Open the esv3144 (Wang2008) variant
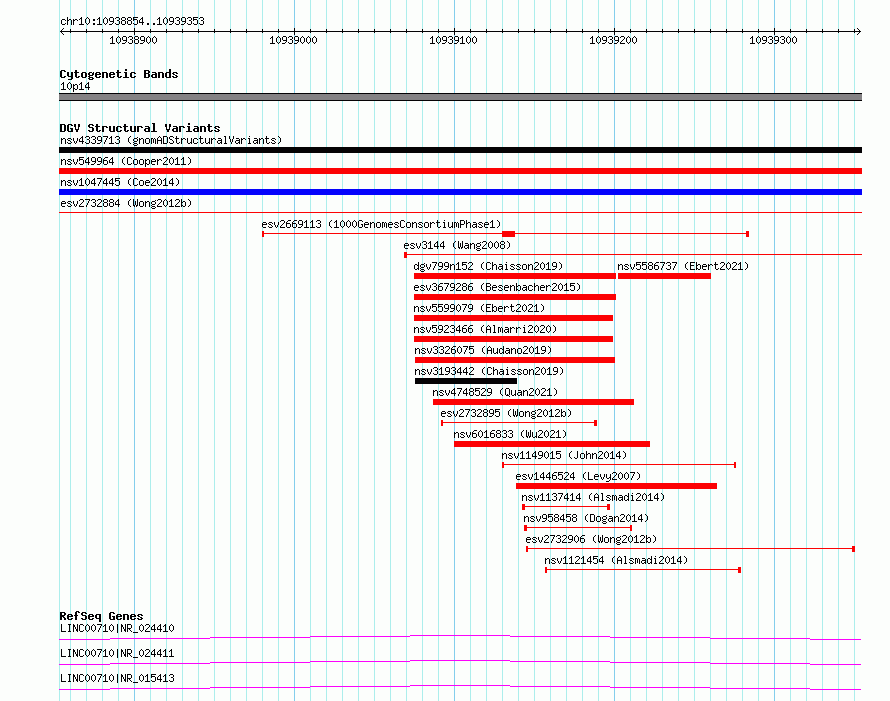Screen dimensions: 890x701 click(457, 245)
